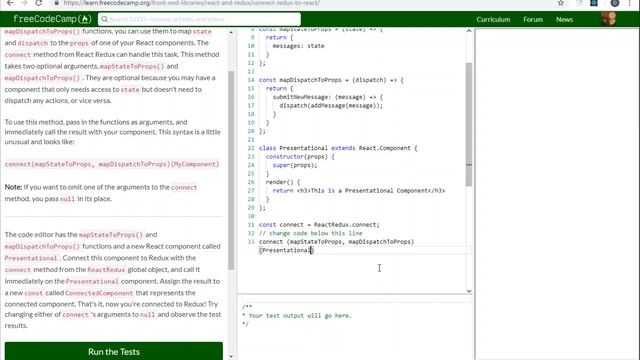Click the code editor scrollbar thumb
This screenshot has height=360, width=640.
[469, 124]
